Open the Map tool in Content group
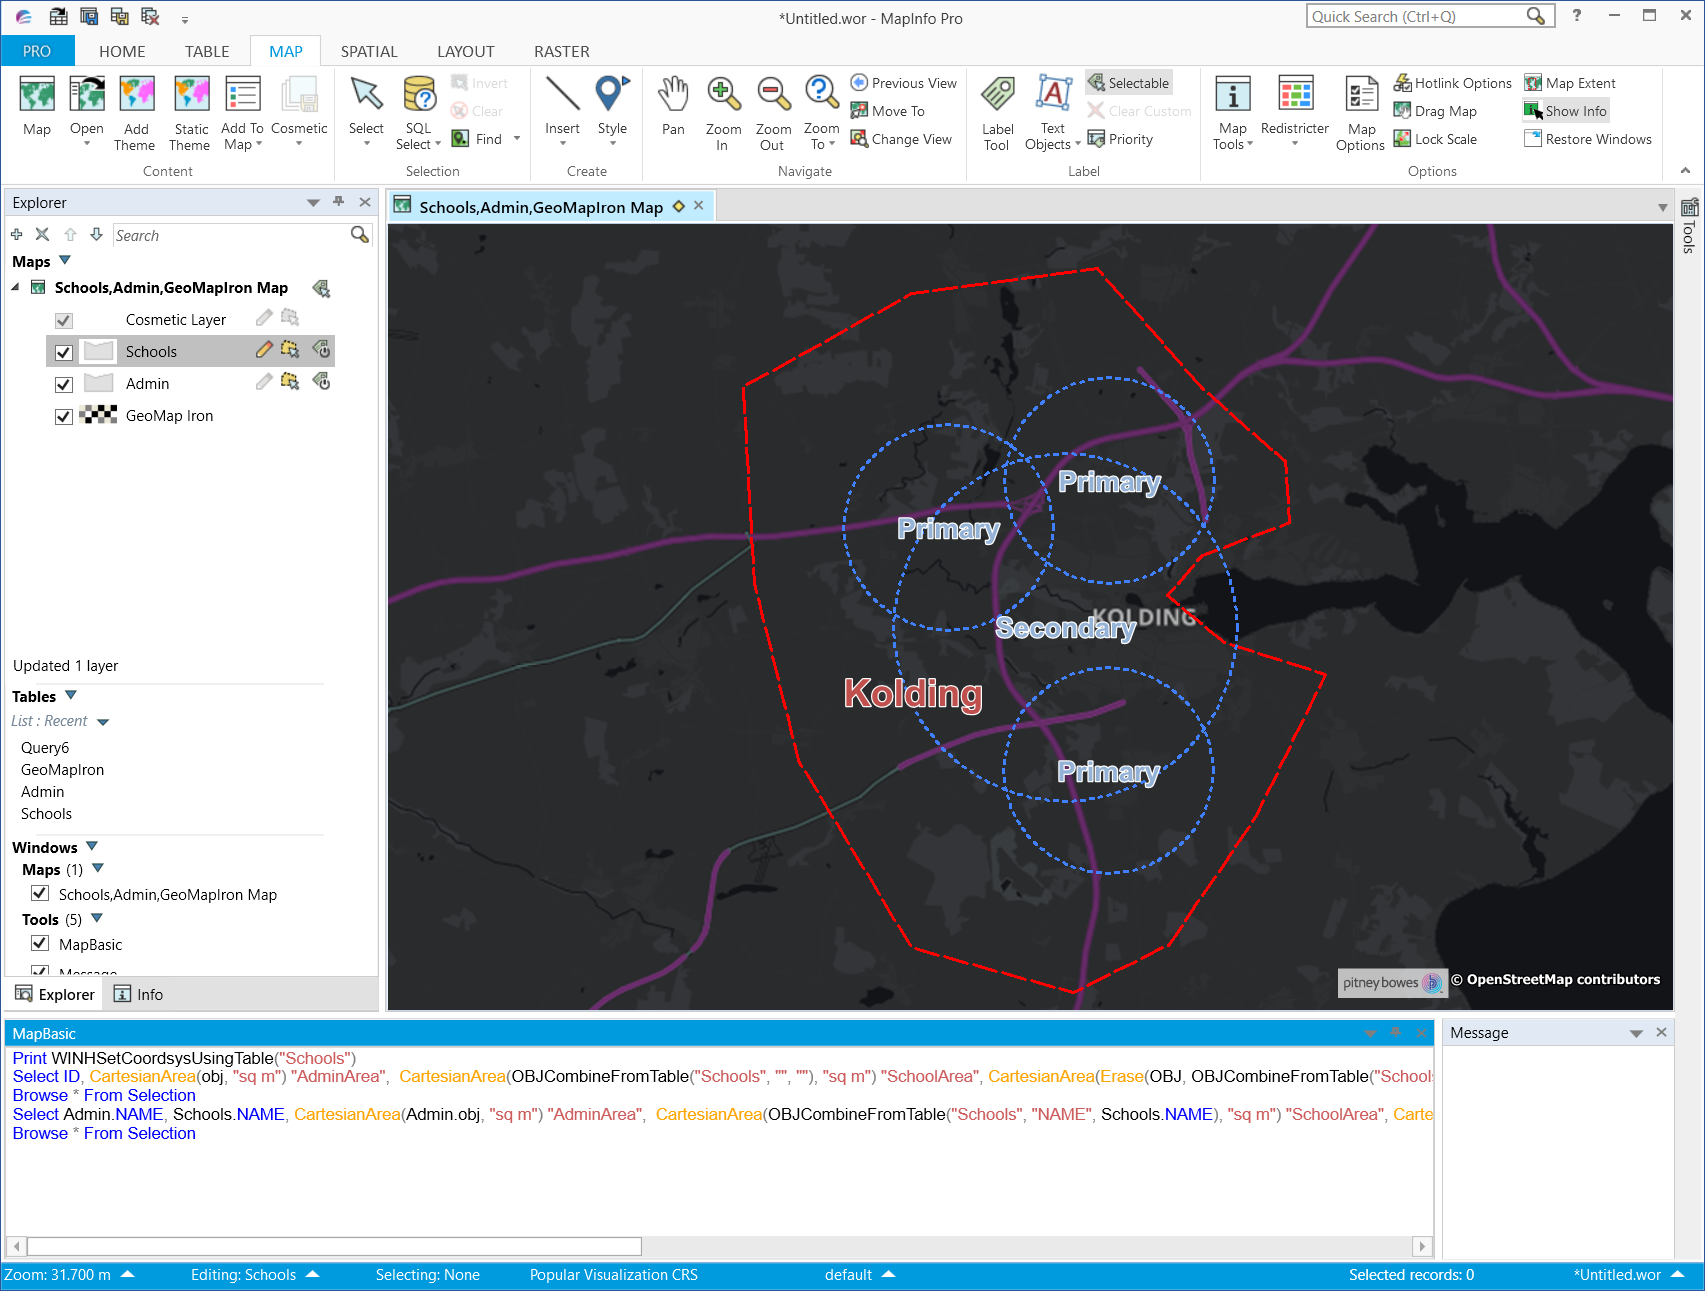Viewport: 1705px width, 1291px height. point(37,94)
